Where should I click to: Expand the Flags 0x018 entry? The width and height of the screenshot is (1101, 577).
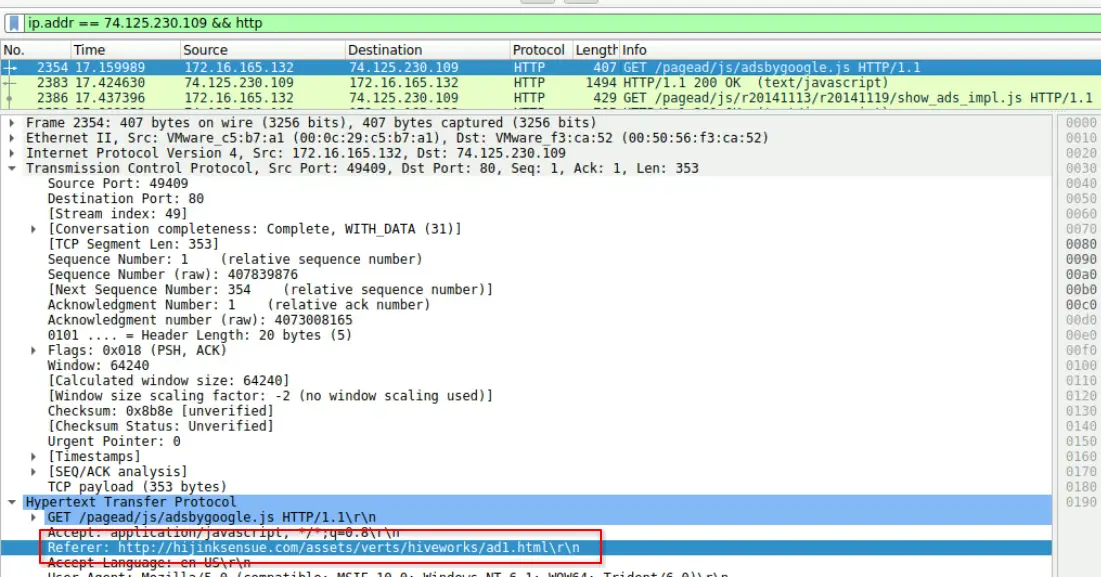(33, 350)
